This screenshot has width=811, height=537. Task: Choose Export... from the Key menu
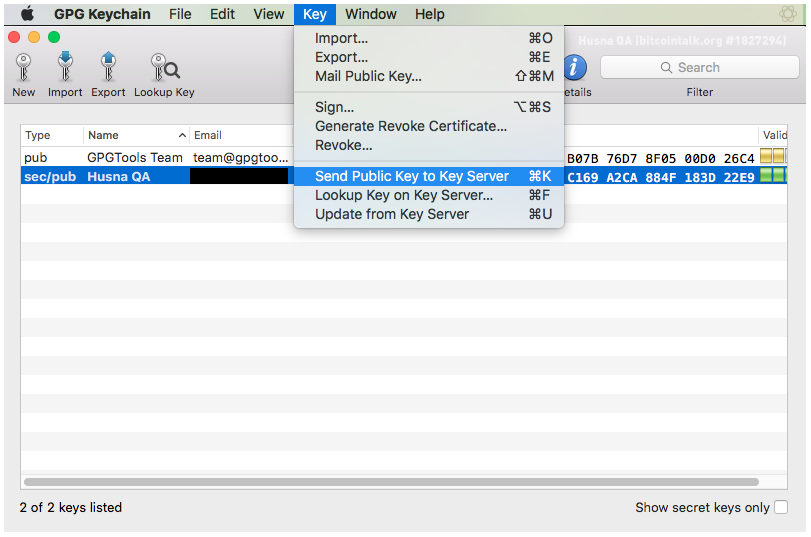pos(429,57)
